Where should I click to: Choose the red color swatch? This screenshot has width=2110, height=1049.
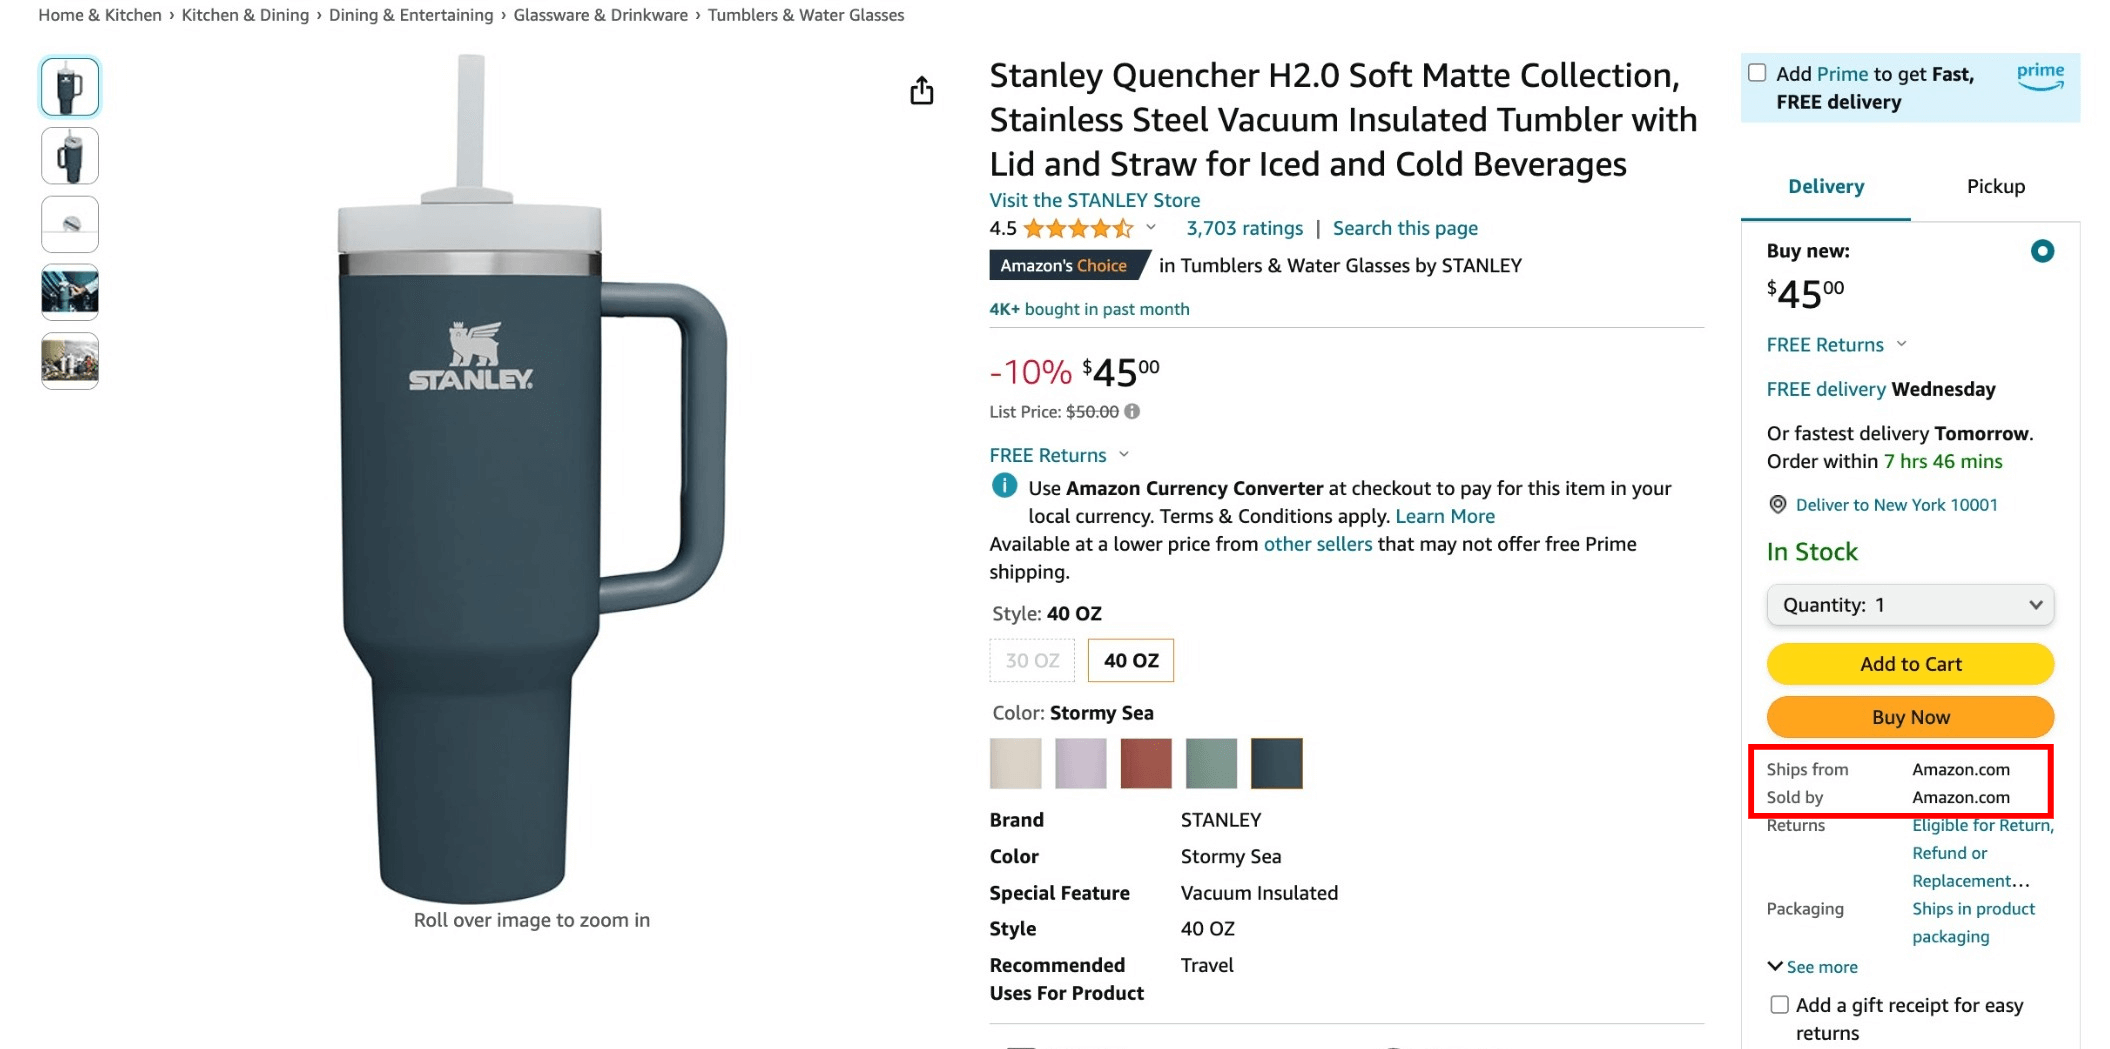tap(1145, 764)
